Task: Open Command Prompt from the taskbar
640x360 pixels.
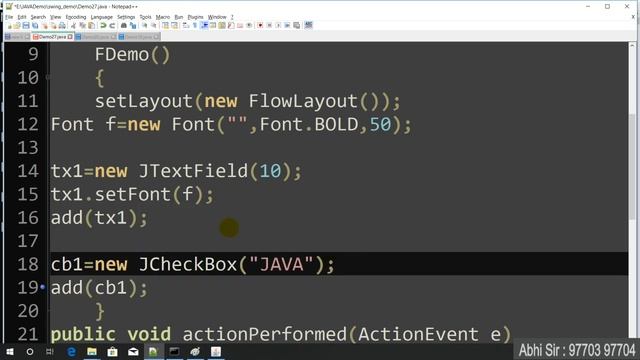Action: [x=174, y=351]
